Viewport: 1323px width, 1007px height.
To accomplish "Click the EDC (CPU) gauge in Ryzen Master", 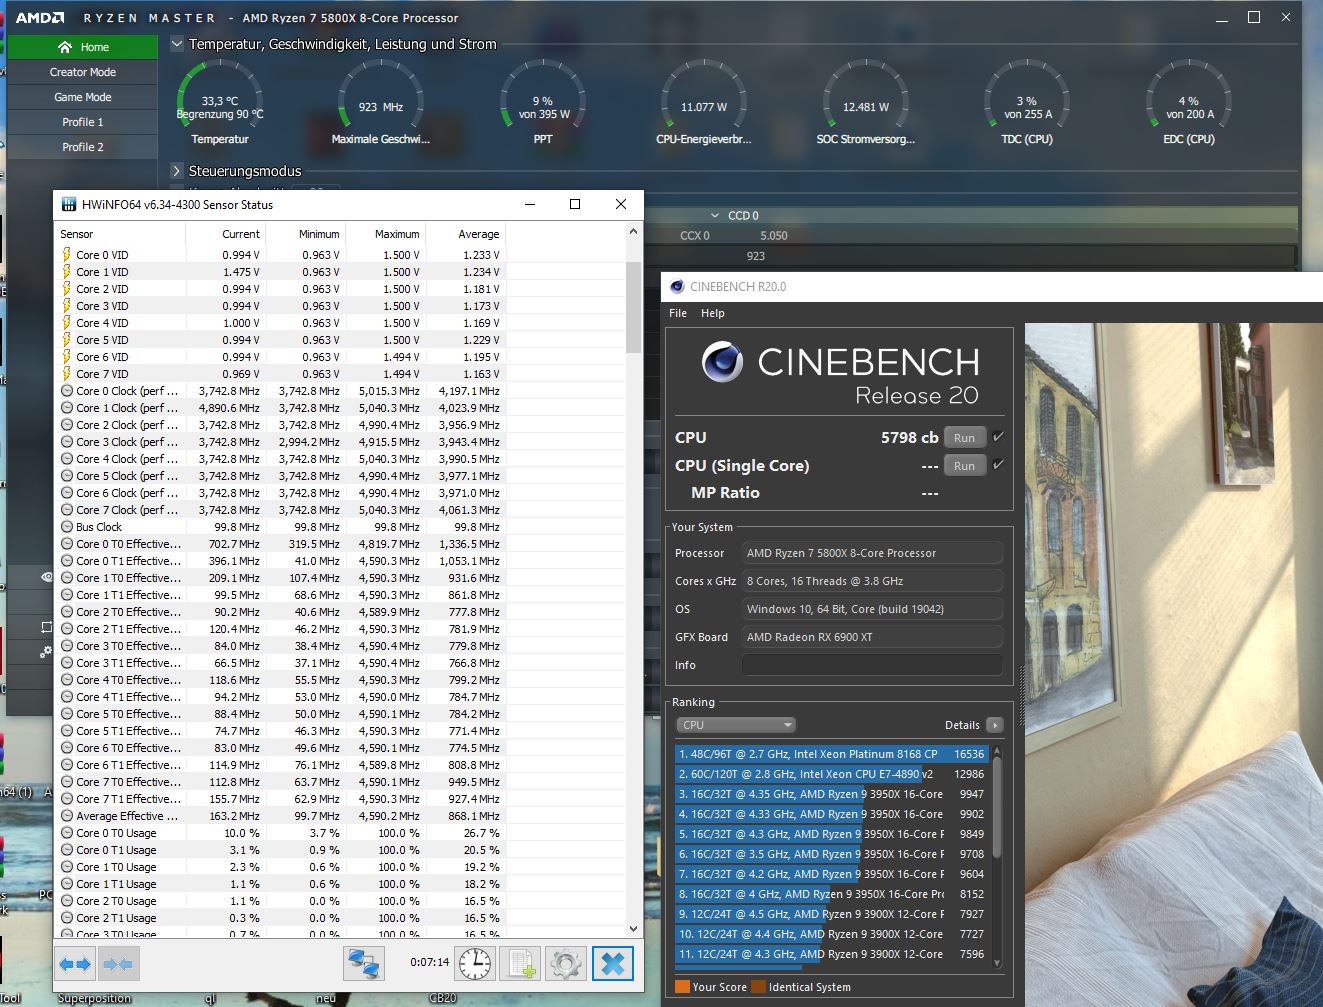I will coord(1189,102).
